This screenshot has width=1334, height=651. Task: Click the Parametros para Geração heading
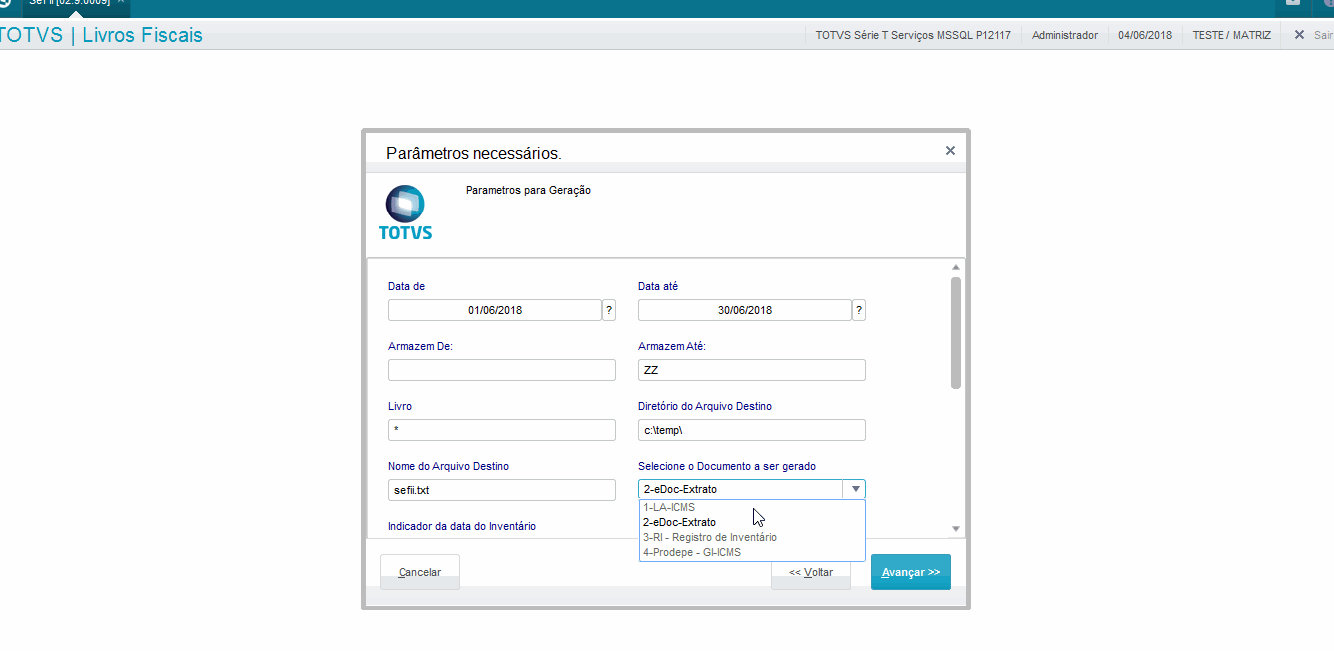pos(528,190)
